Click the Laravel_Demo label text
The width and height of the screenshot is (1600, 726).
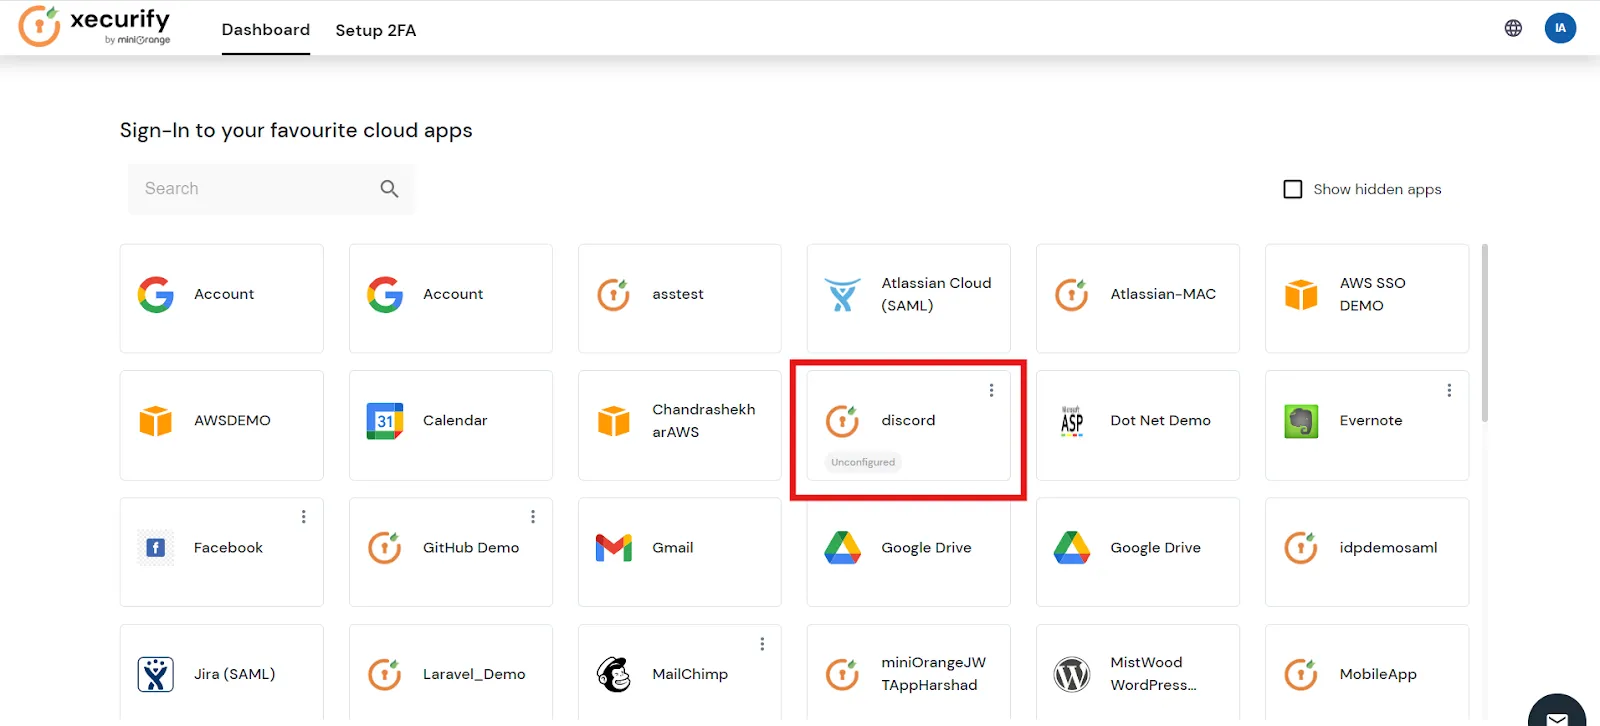click(474, 675)
